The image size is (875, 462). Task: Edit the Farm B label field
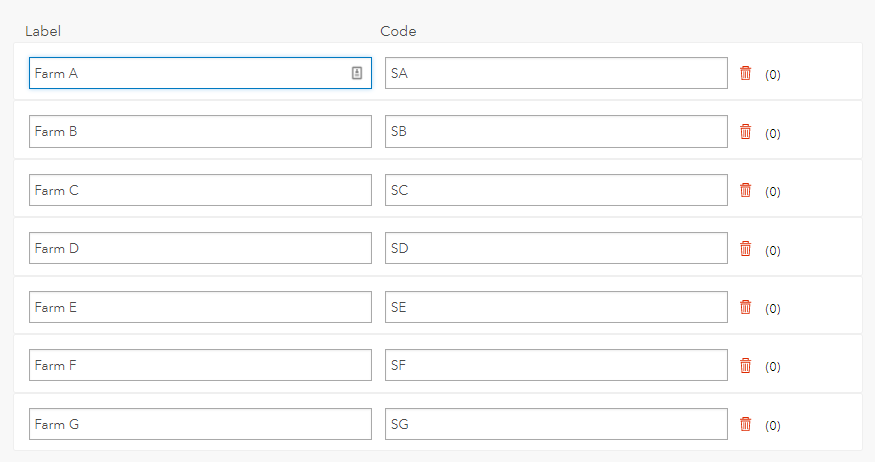pos(200,131)
